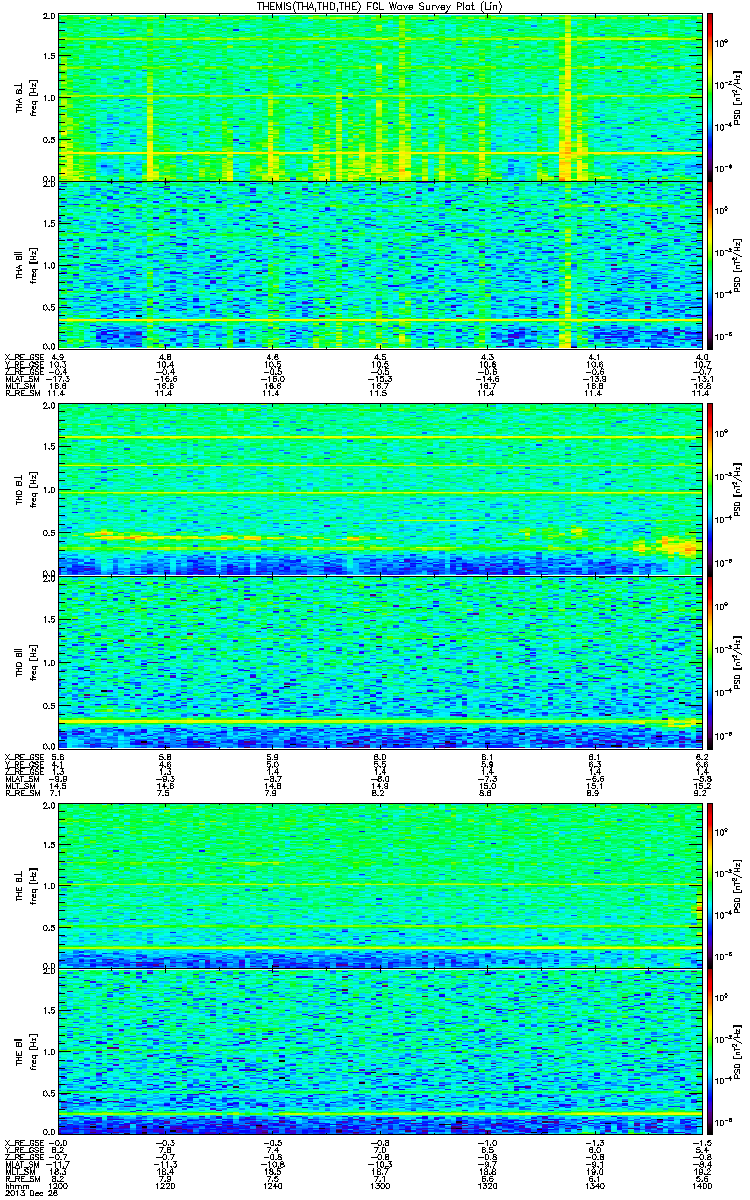The image size is (750, 1200).
Task: Click the PSD label of THA BL color bar
Action: (x=739, y=98)
